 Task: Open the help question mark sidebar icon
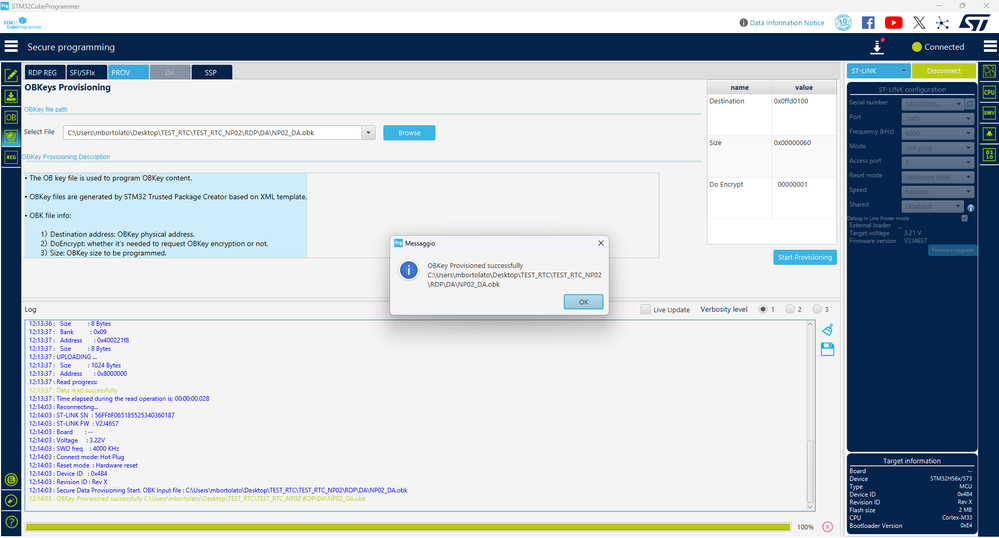coord(11,521)
